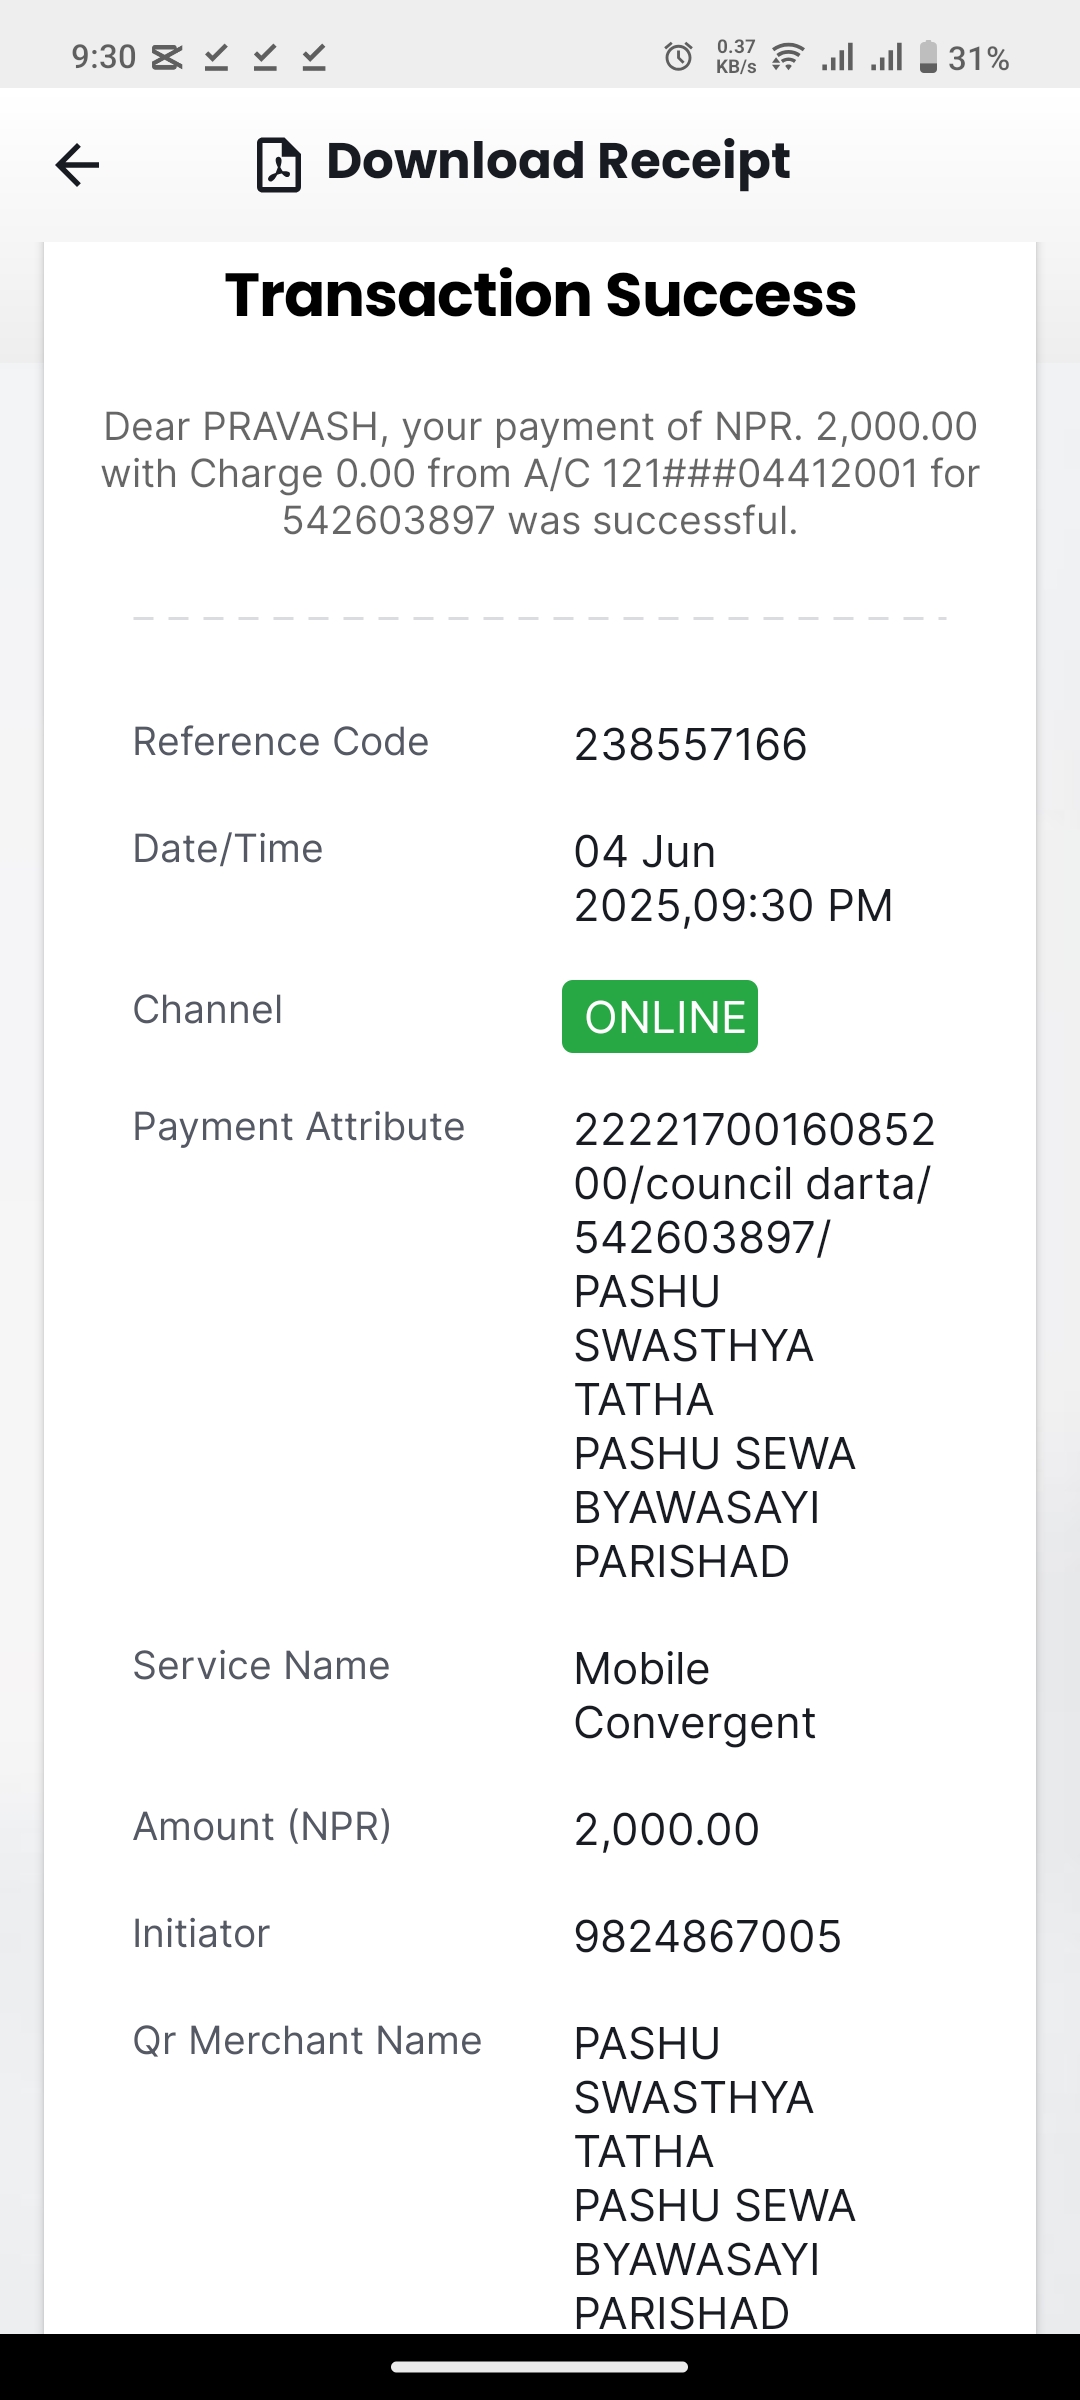
Task: Tap the Payment Attribute value text
Action: (x=754, y=1346)
